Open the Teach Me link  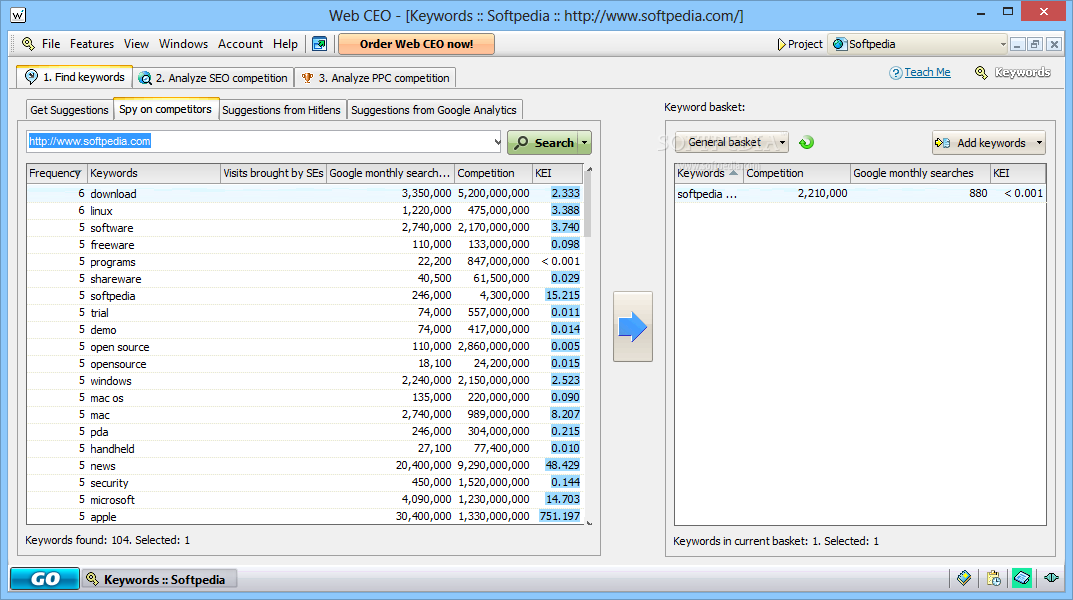[x=927, y=72]
